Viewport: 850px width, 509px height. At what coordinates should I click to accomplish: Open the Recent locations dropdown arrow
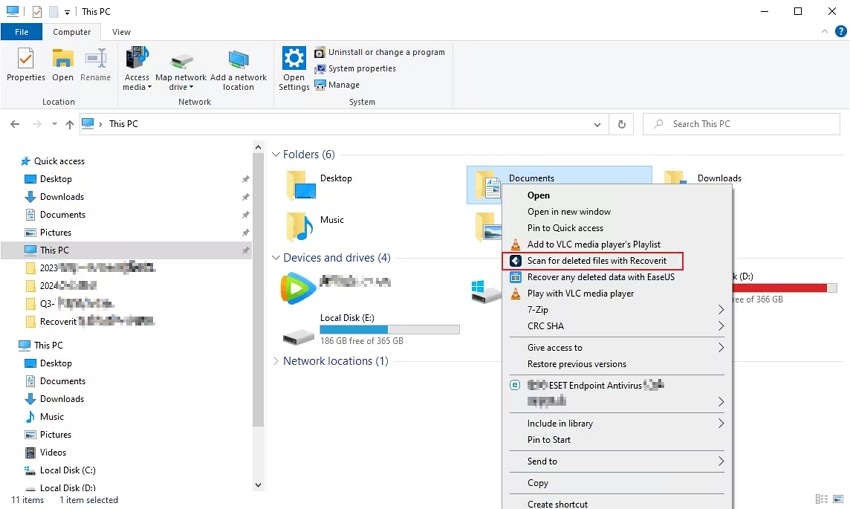(x=54, y=124)
